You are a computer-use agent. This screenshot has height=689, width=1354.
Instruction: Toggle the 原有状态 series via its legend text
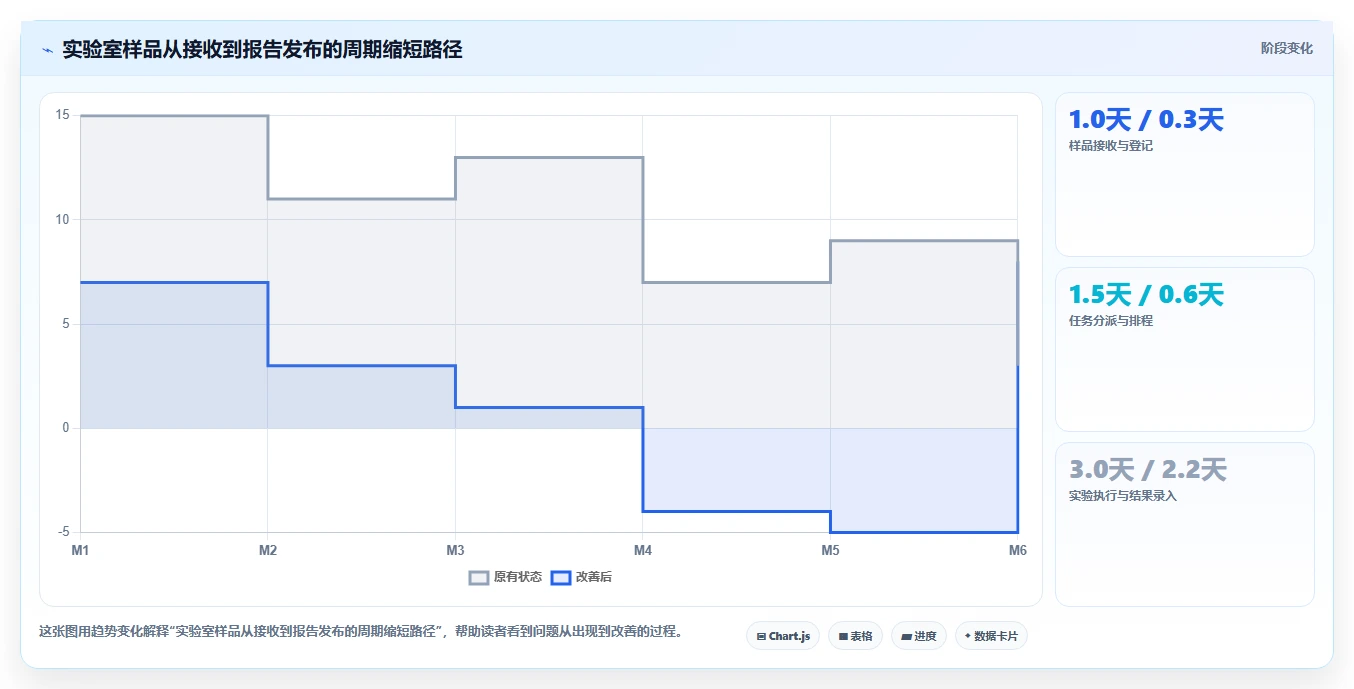click(x=518, y=577)
